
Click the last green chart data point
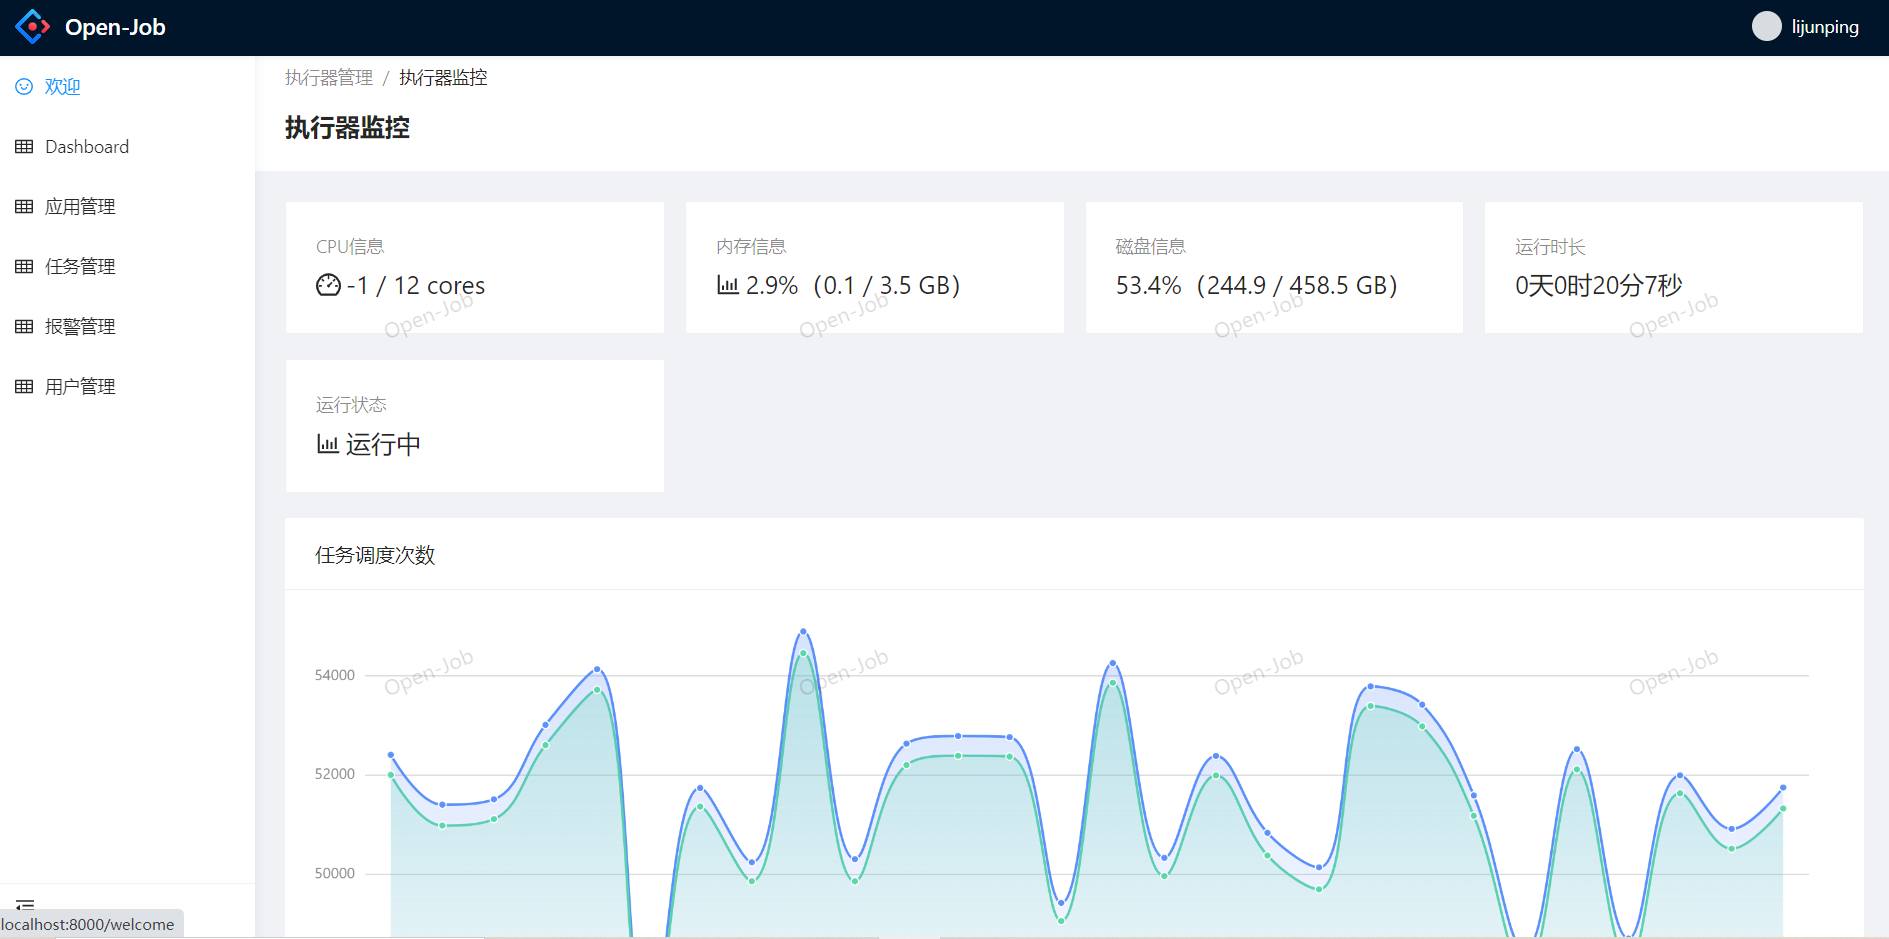tap(1783, 809)
